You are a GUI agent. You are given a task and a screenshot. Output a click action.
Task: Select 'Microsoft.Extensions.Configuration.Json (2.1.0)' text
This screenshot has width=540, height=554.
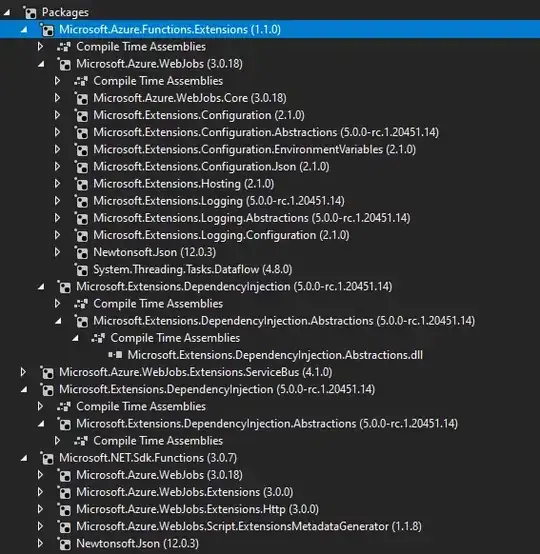[x=211, y=166]
